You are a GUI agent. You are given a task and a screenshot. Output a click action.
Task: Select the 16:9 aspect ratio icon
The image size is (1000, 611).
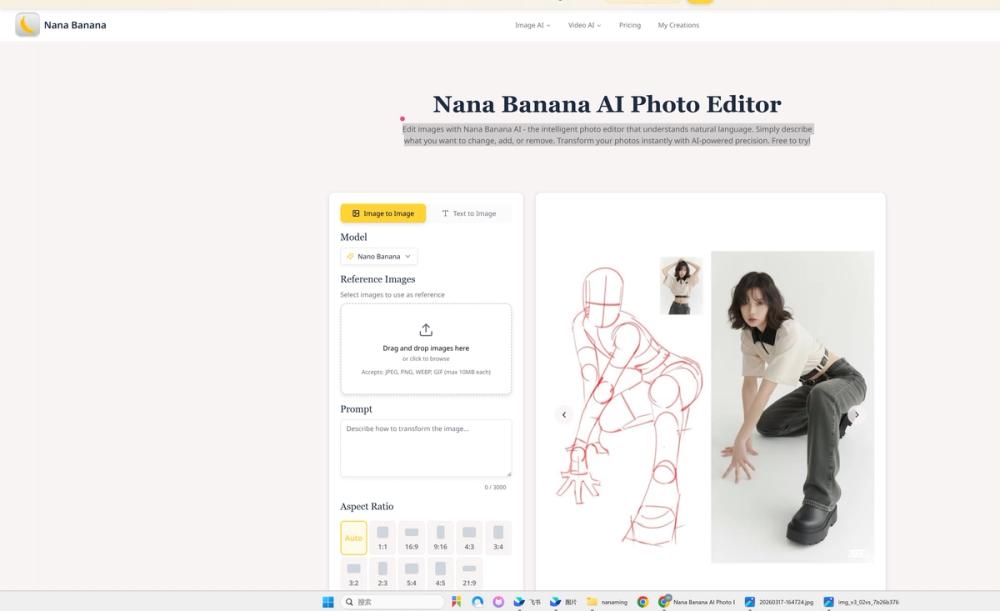tap(411, 533)
